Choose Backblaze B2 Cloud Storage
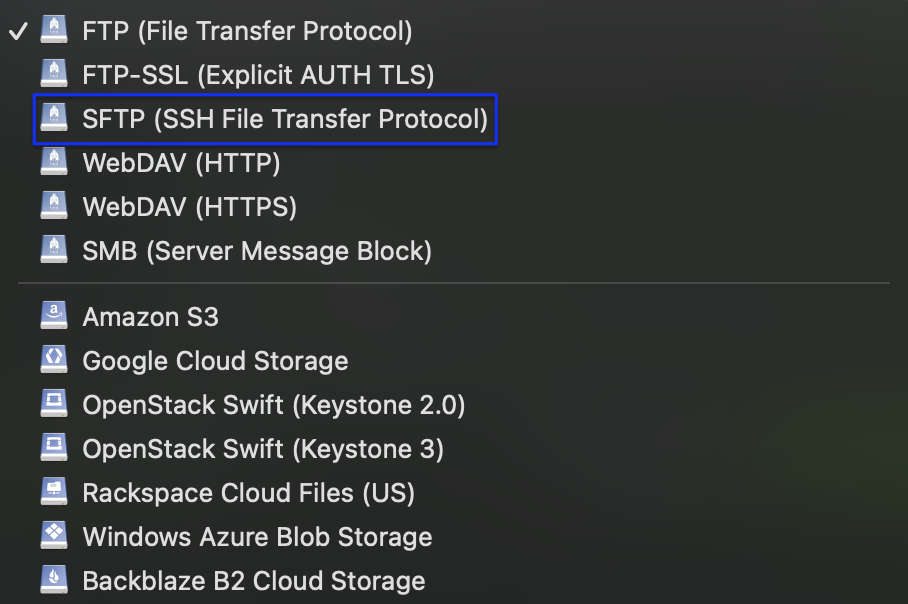The image size is (908, 604). pos(254,581)
